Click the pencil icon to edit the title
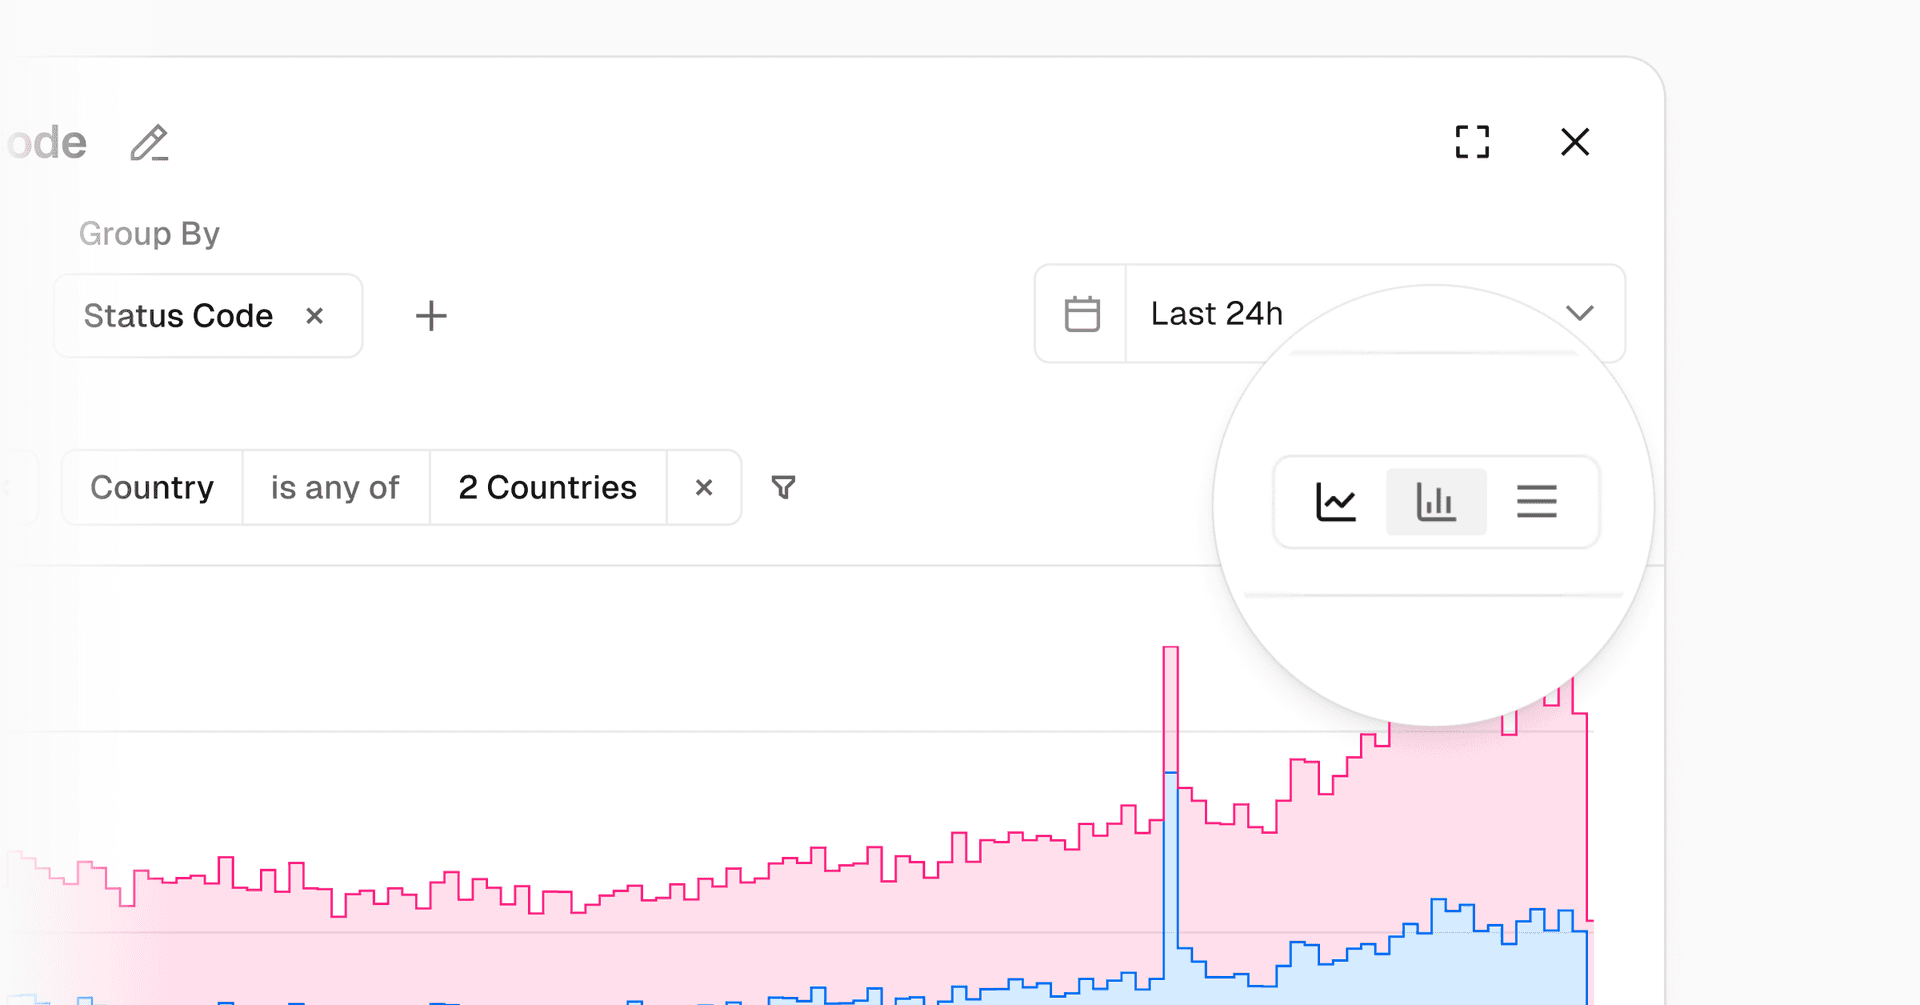 [x=149, y=143]
